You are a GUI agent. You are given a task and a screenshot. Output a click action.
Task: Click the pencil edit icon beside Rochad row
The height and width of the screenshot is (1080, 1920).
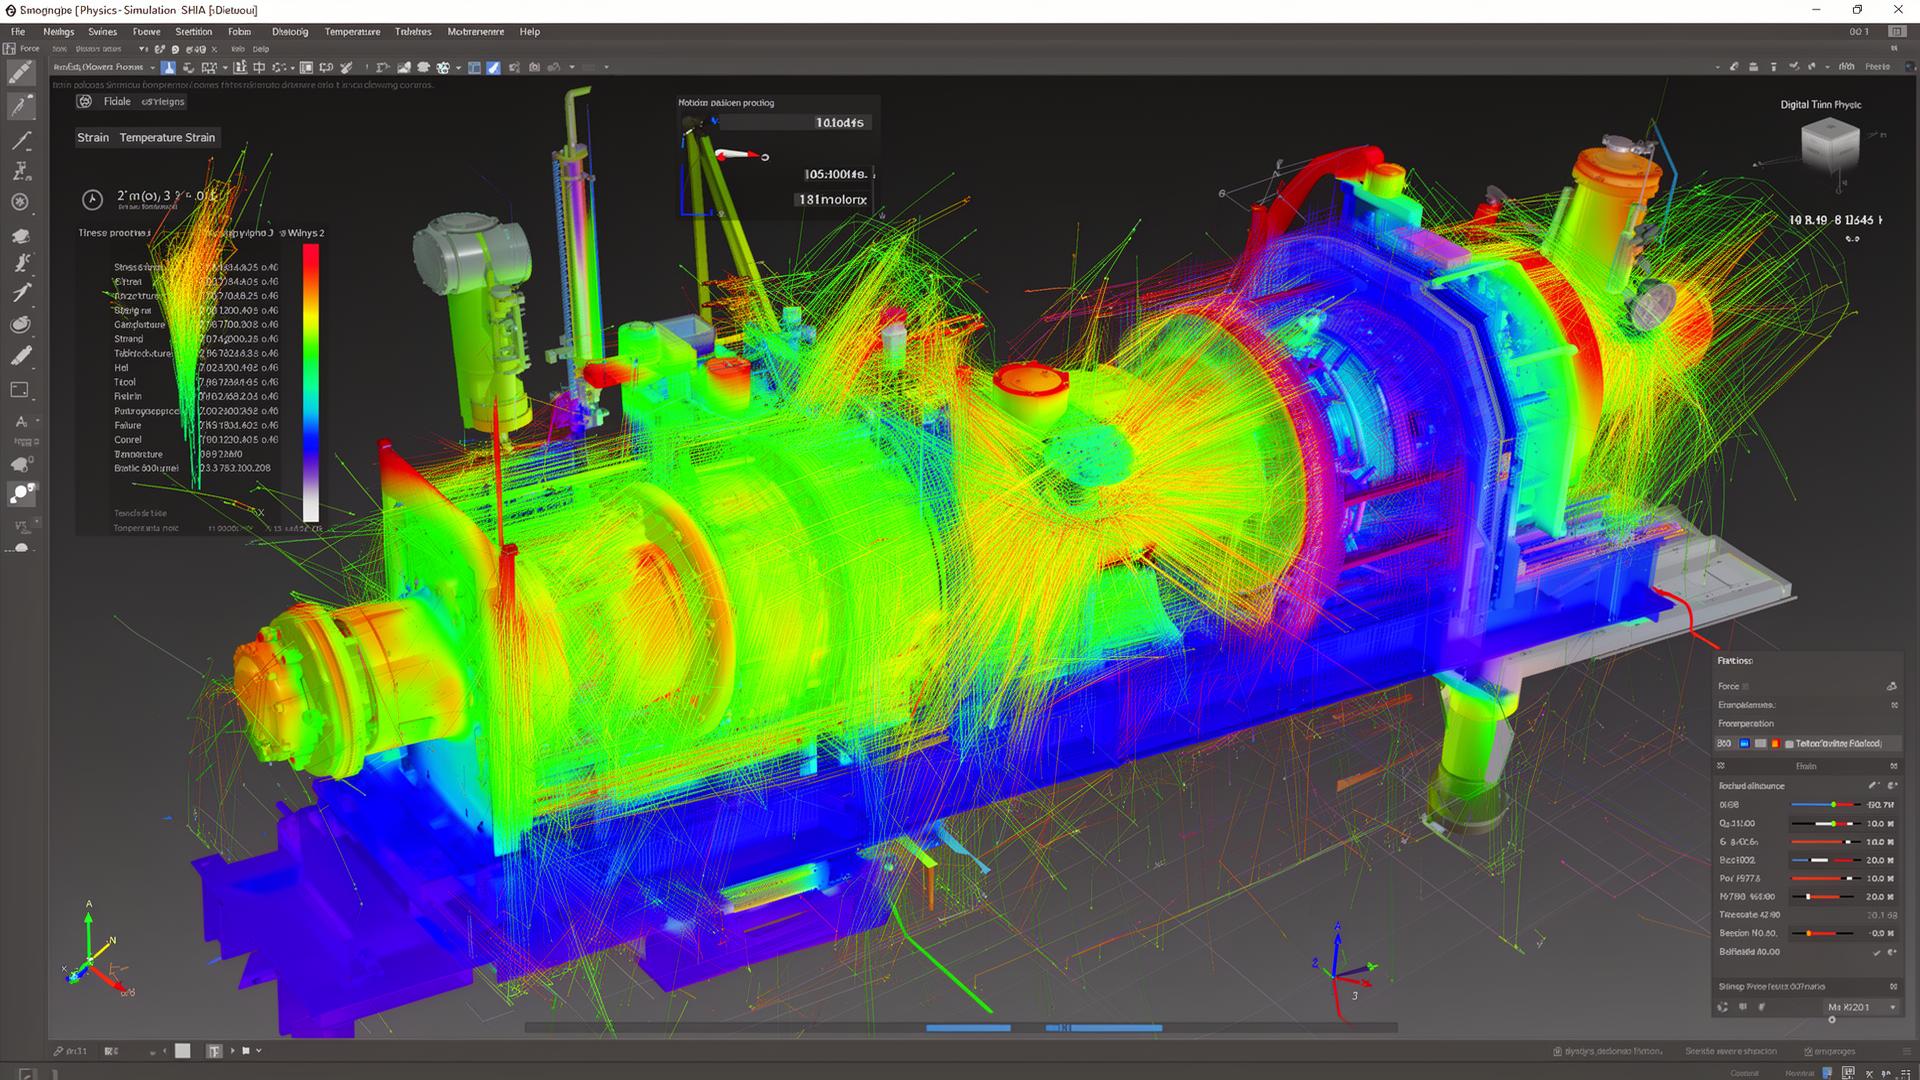pos(1873,785)
